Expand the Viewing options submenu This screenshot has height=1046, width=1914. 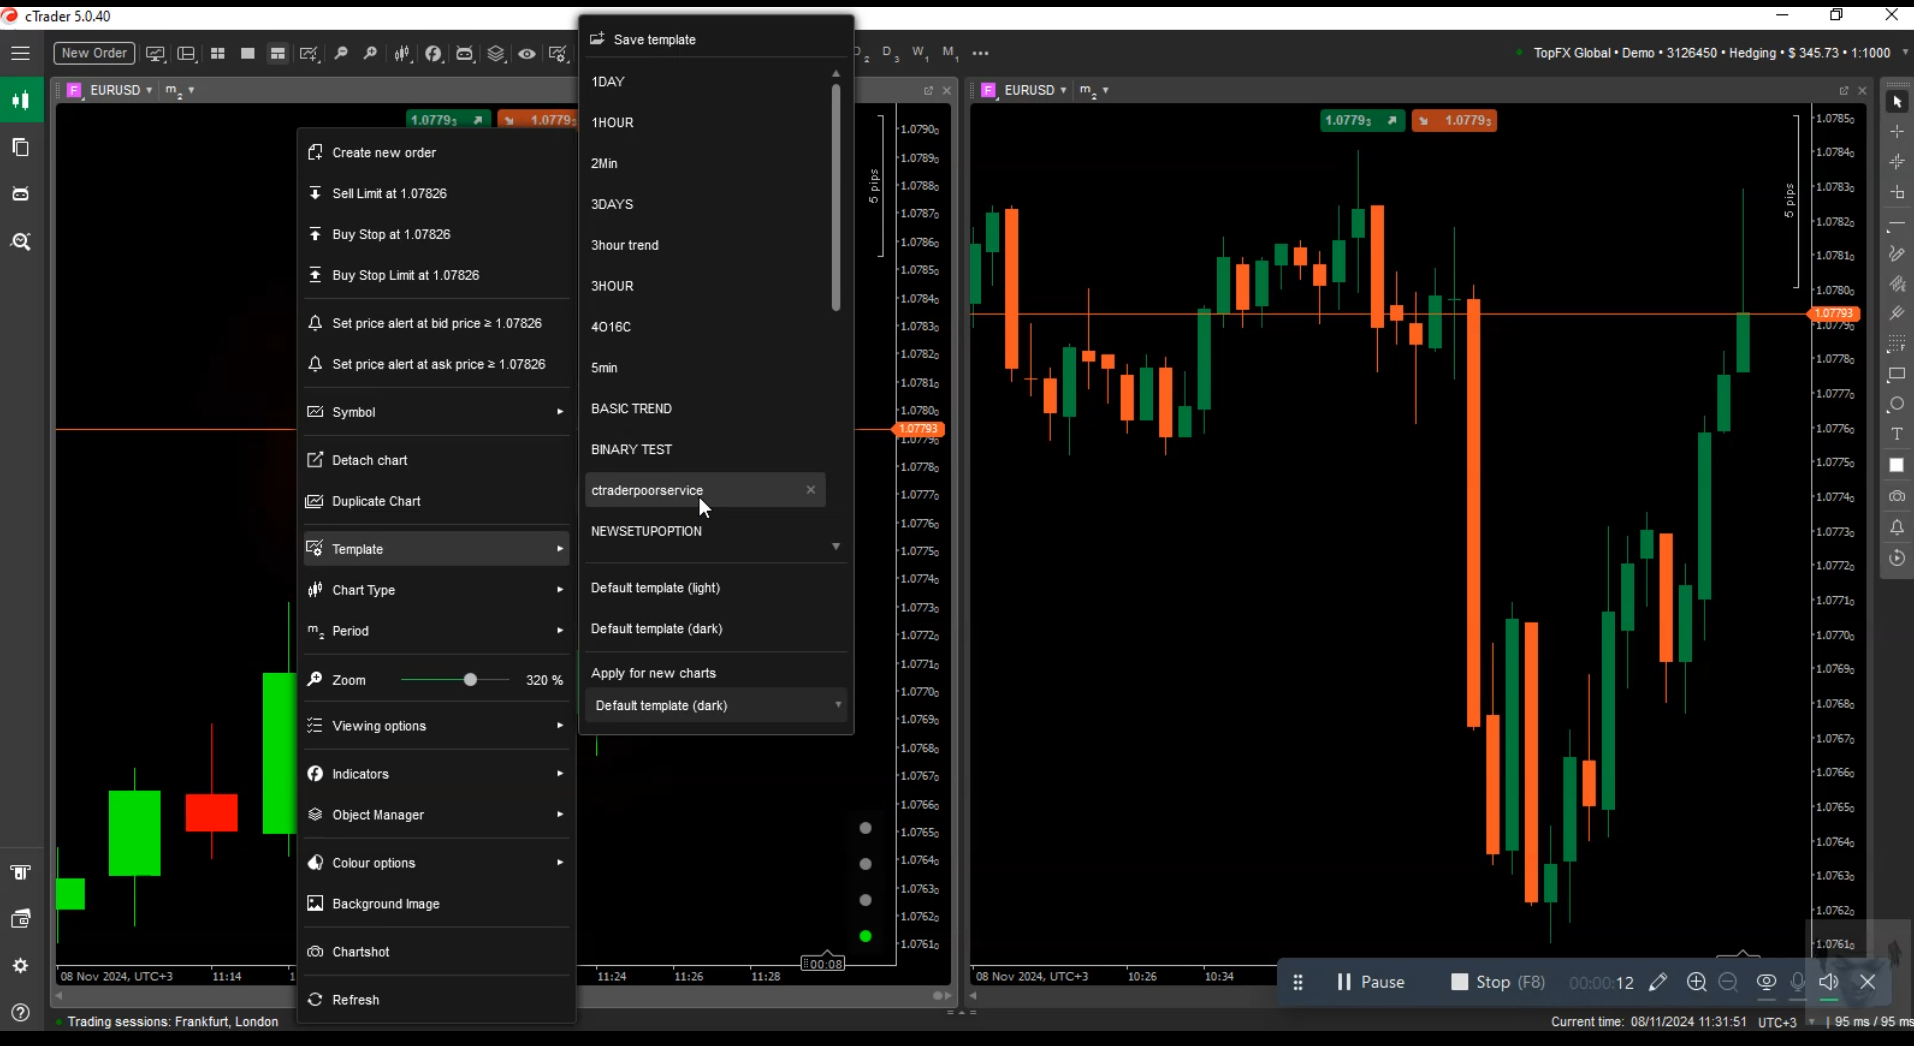click(436, 726)
